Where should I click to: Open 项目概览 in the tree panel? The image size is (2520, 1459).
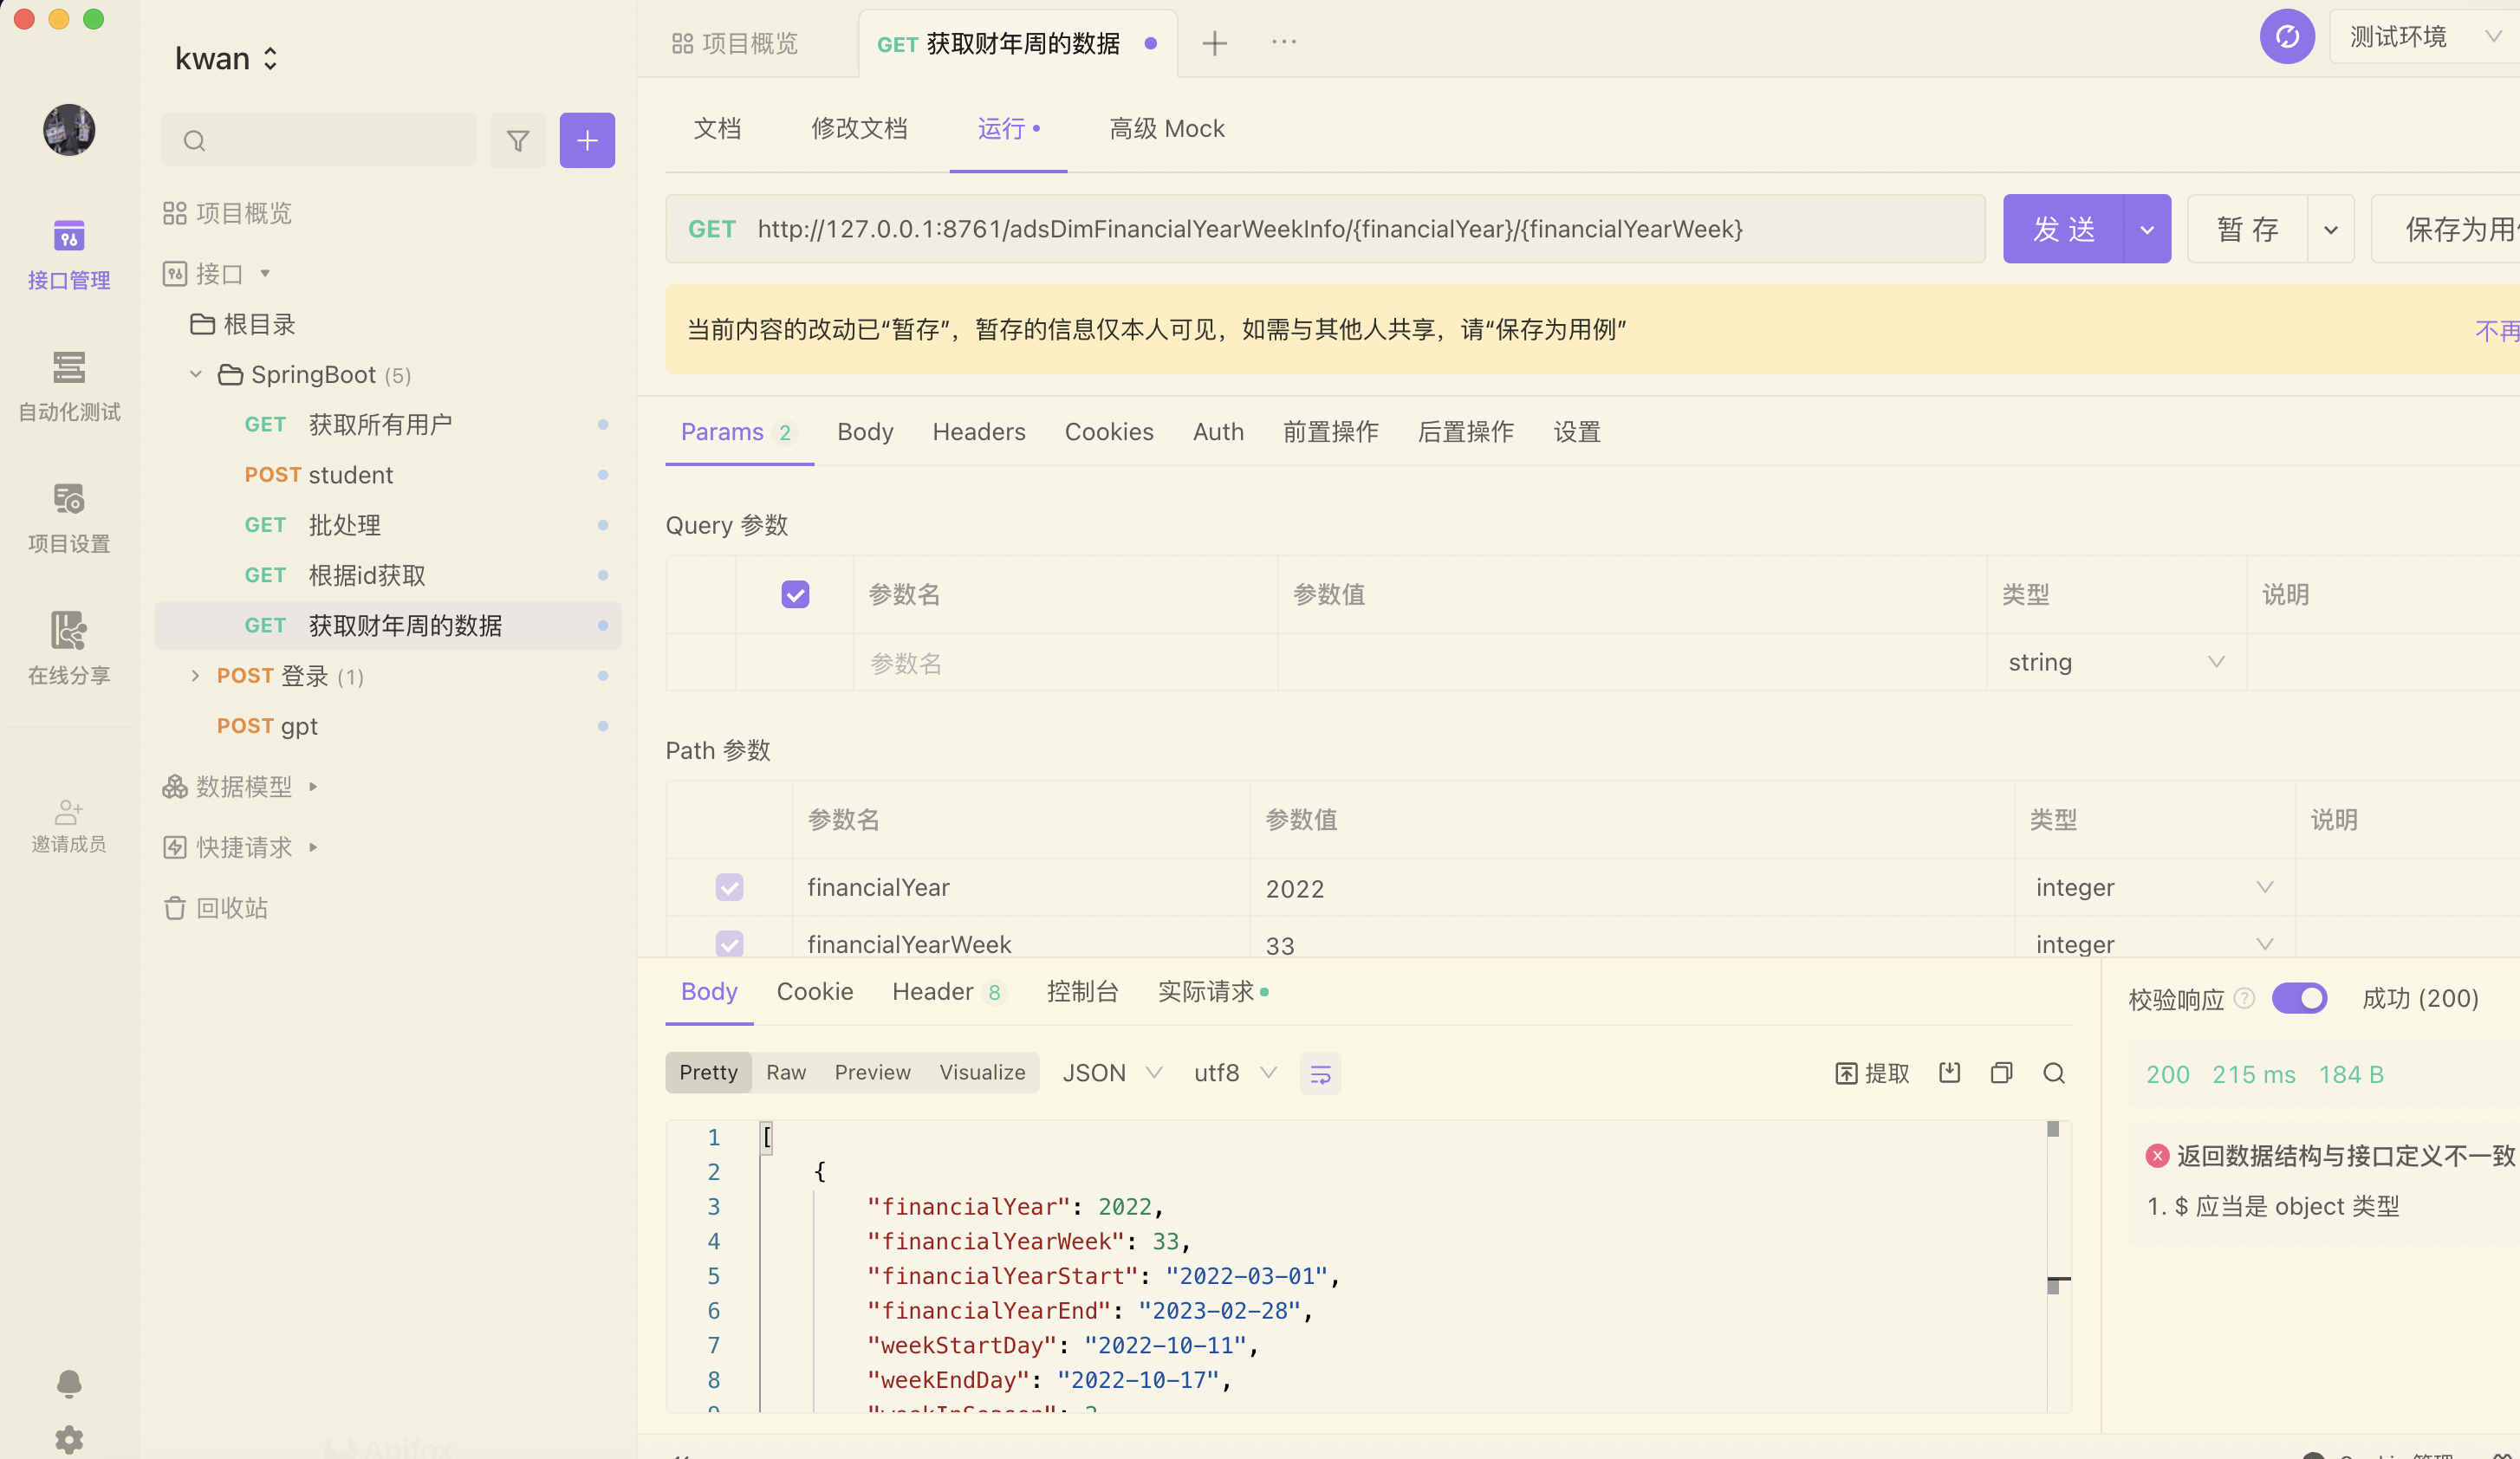228,213
